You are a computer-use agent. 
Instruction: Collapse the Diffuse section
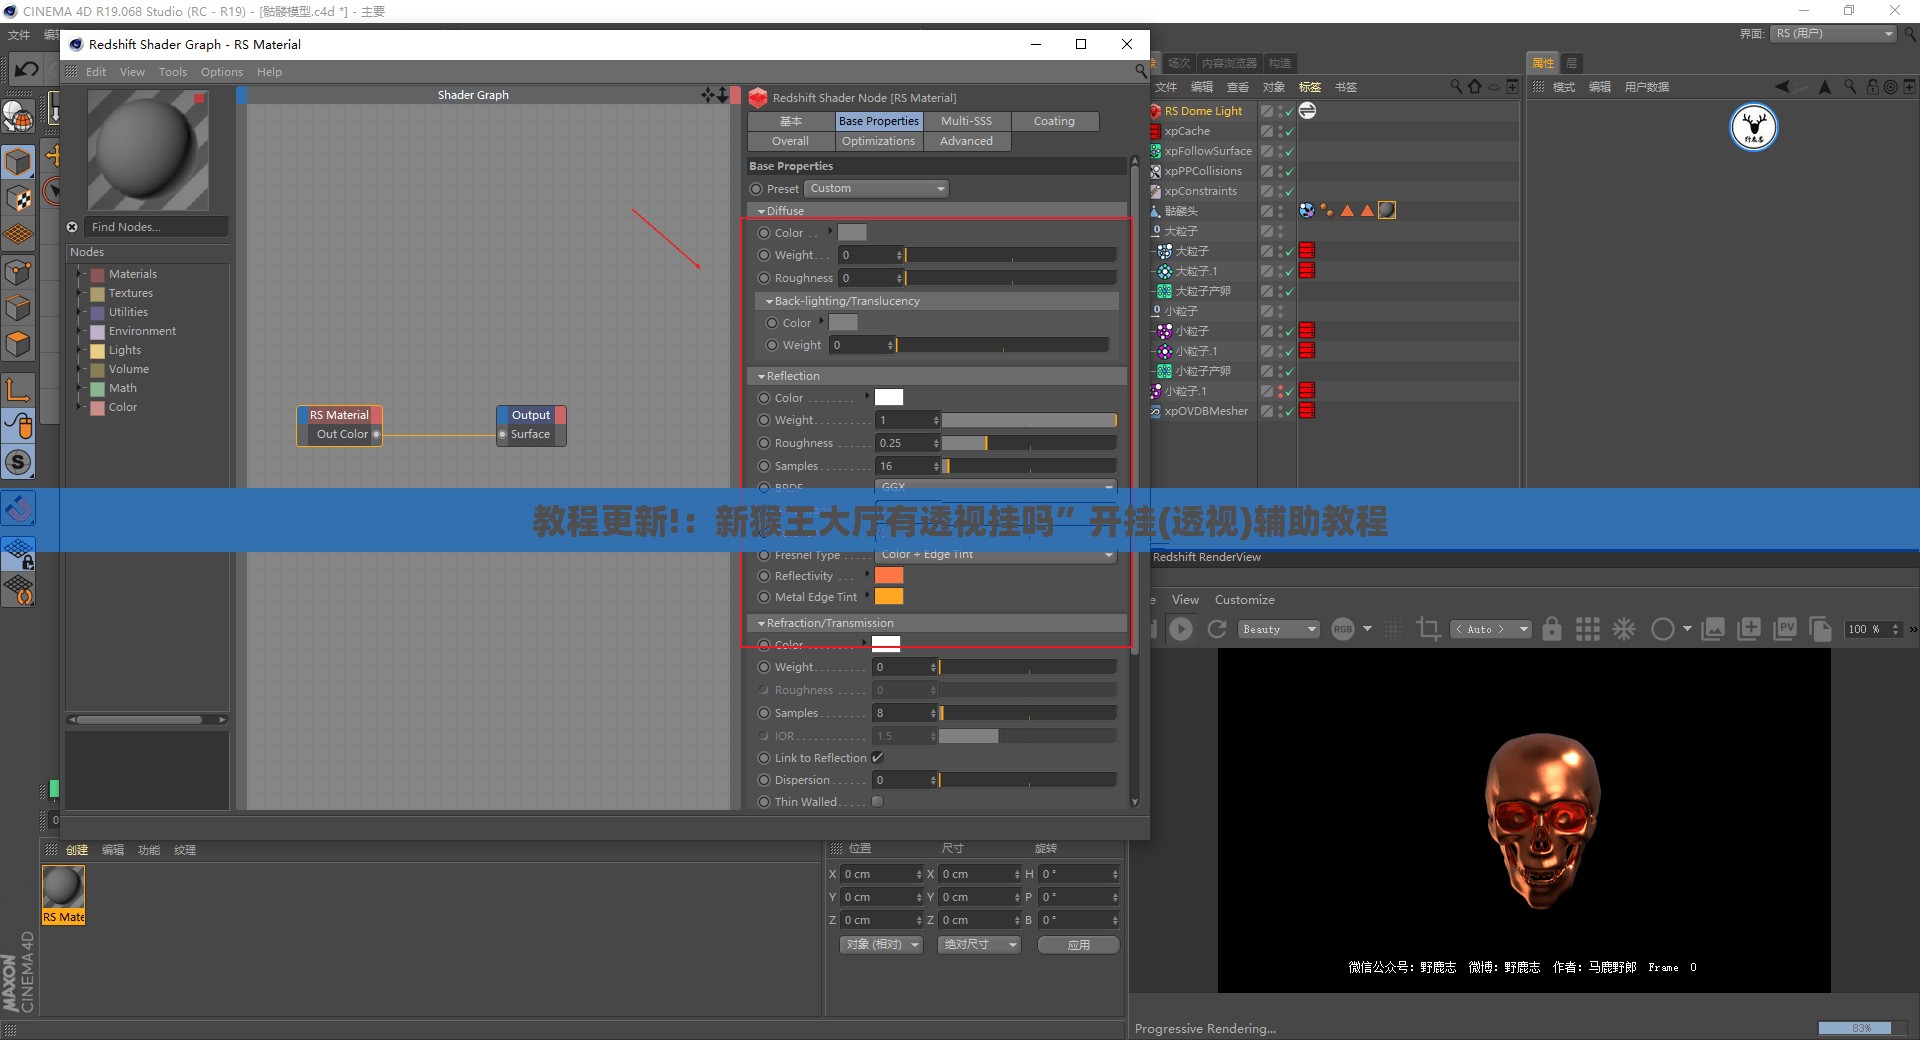(761, 211)
